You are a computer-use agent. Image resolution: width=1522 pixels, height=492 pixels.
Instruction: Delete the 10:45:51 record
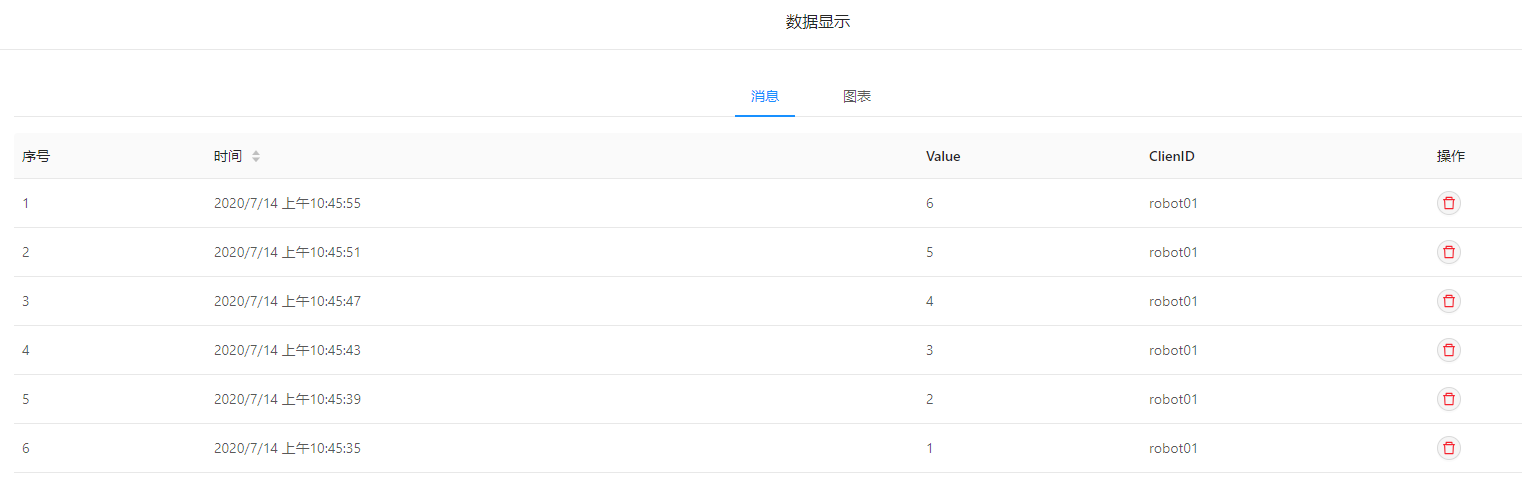tap(1448, 252)
